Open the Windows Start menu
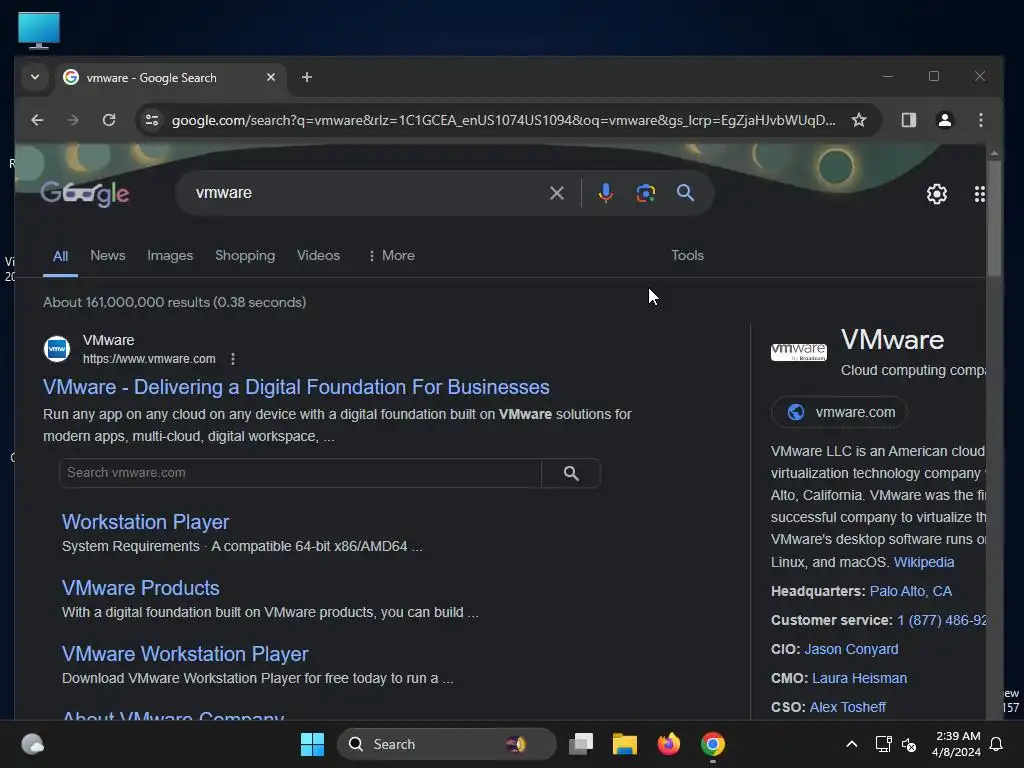This screenshot has height=768, width=1024. point(312,744)
